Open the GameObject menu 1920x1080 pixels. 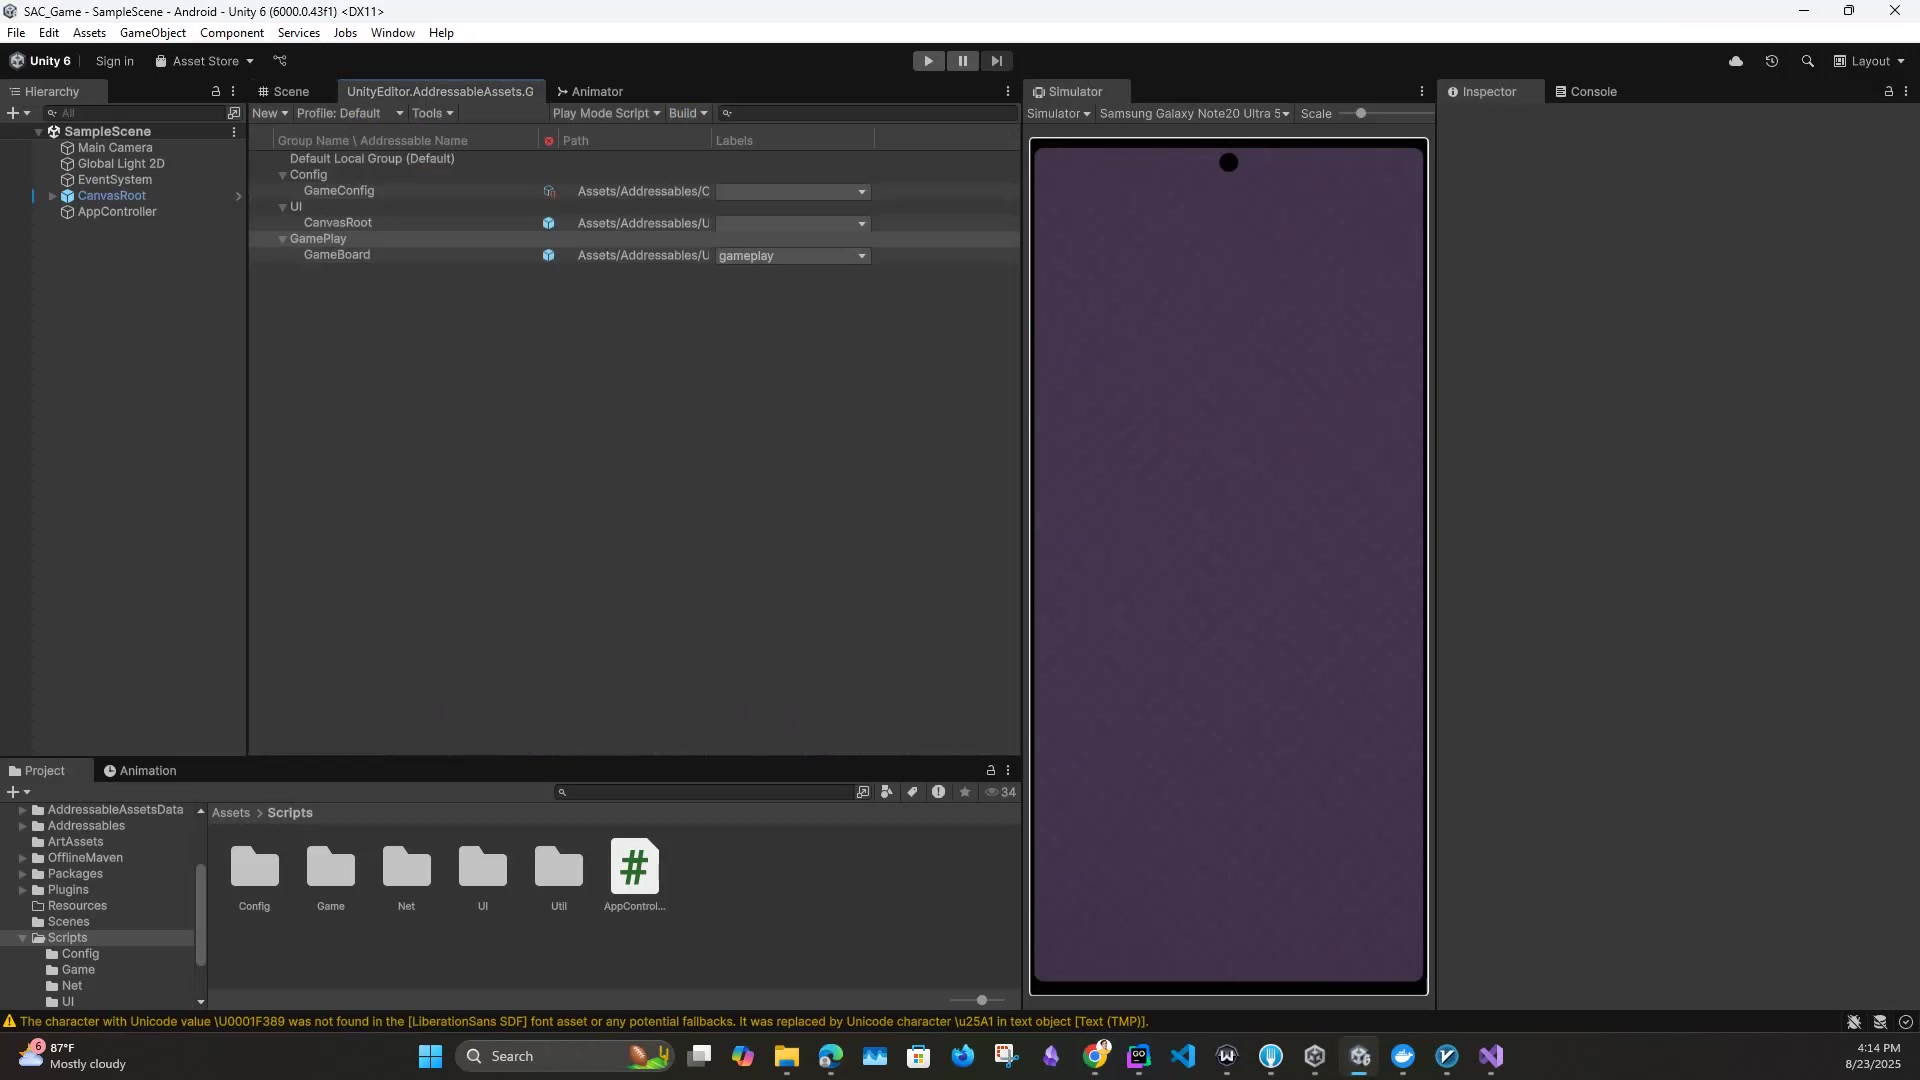[x=152, y=33]
